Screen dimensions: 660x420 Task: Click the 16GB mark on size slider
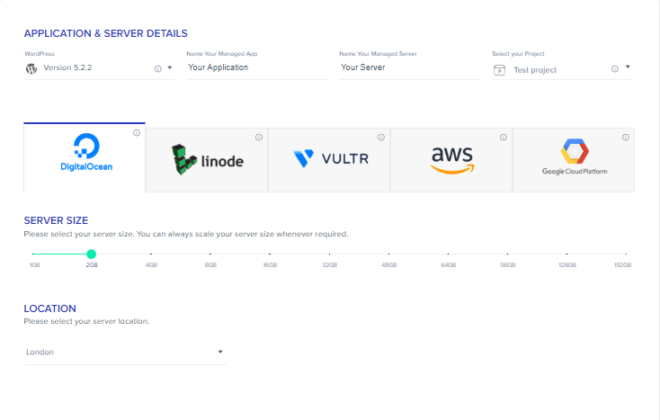pos(270,254)
